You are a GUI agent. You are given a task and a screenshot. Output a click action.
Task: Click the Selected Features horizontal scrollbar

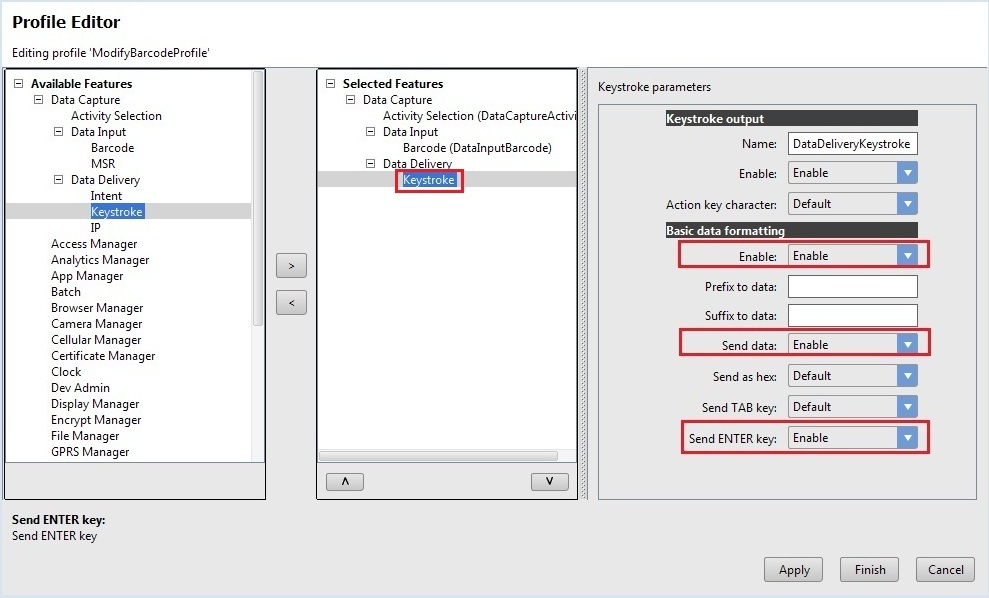[x=438, y=455]
